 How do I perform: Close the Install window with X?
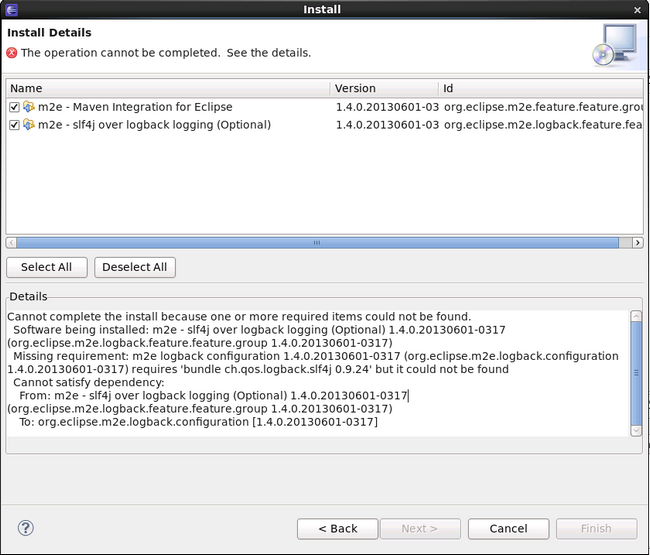[x=638, y=10]
